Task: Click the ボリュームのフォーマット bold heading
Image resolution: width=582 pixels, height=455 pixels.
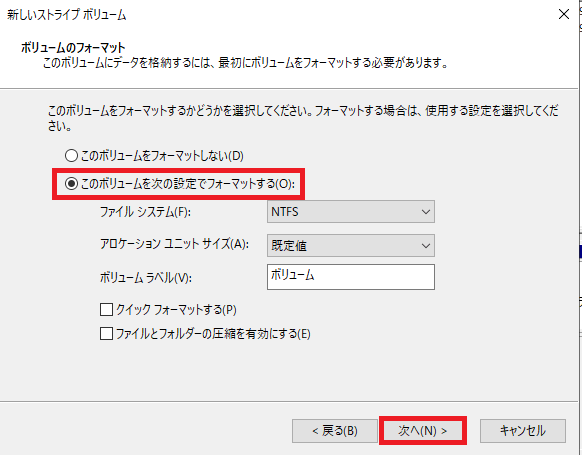Action: point(73,48)
